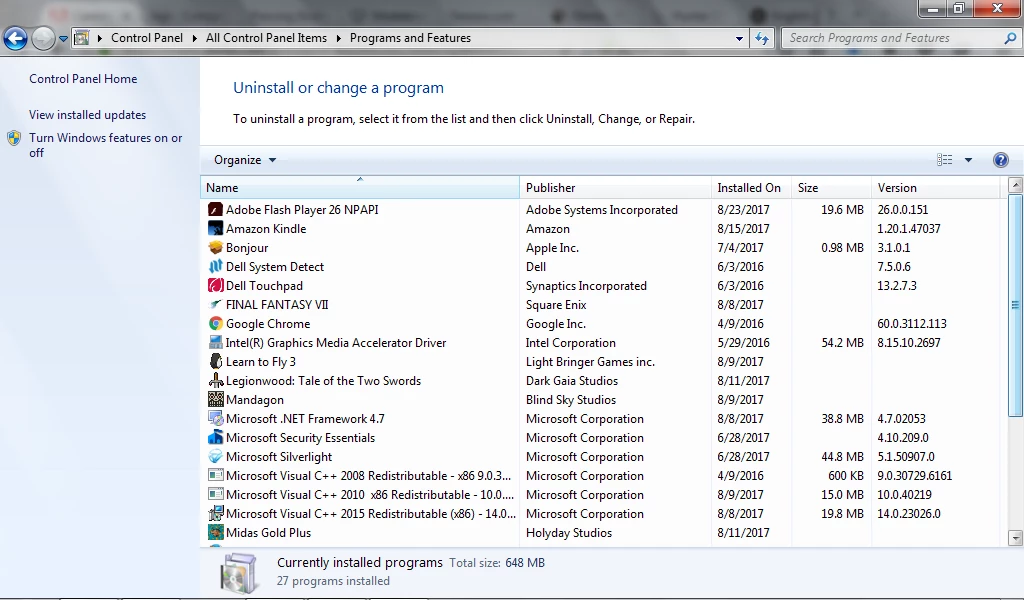Sort by the Version column header

[x=936, y=187]
